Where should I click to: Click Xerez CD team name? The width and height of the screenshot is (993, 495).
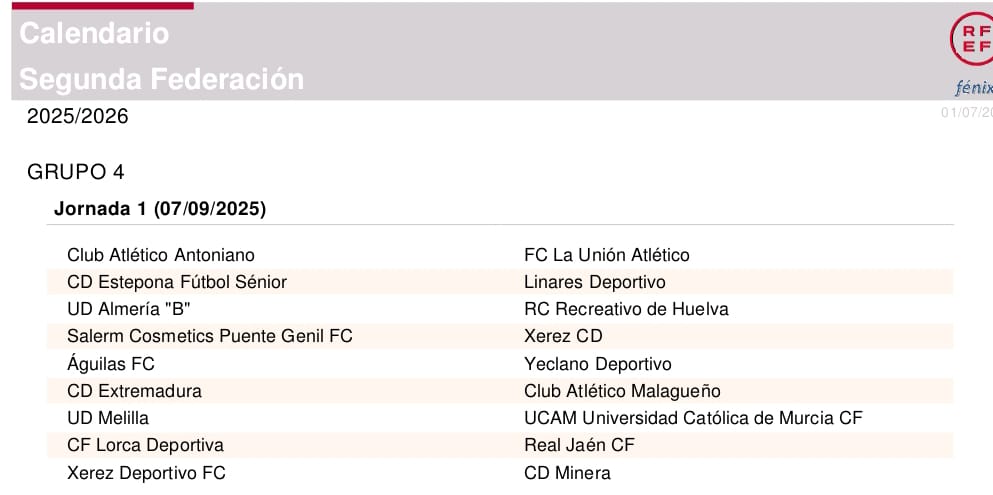pyautogui.click(x=563, y=336)
